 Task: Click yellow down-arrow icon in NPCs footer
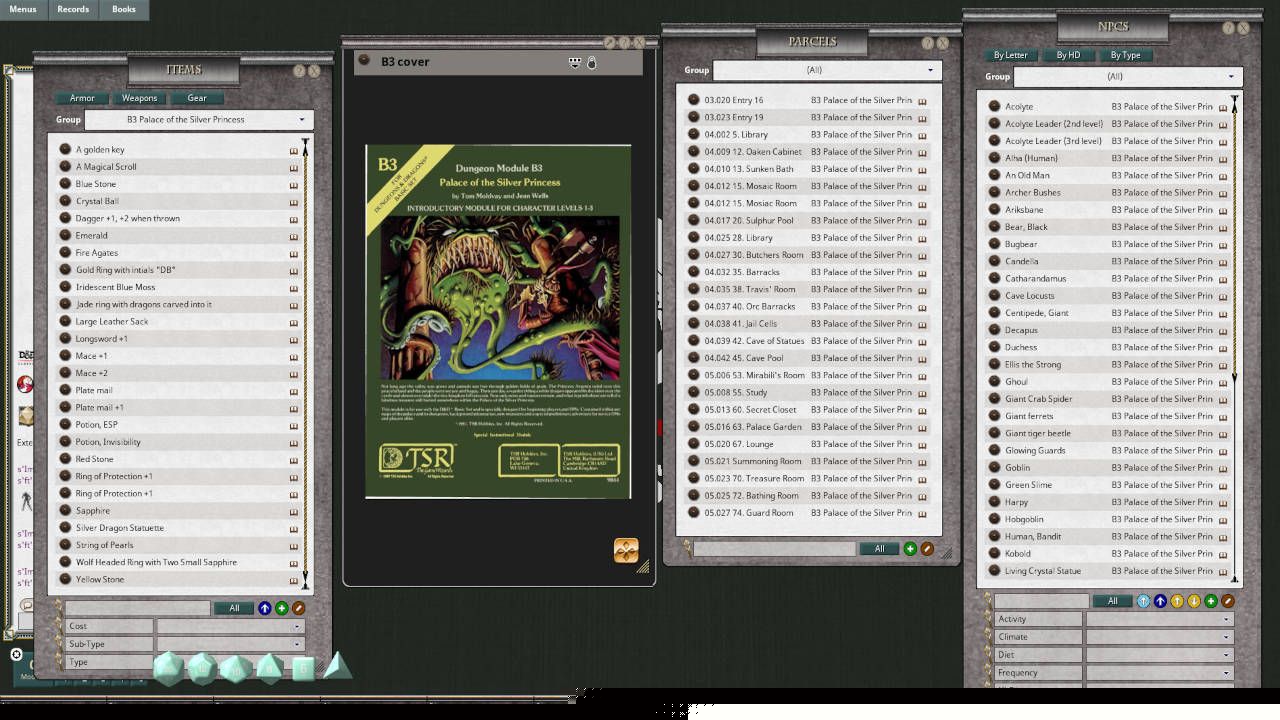[1194, 601]
